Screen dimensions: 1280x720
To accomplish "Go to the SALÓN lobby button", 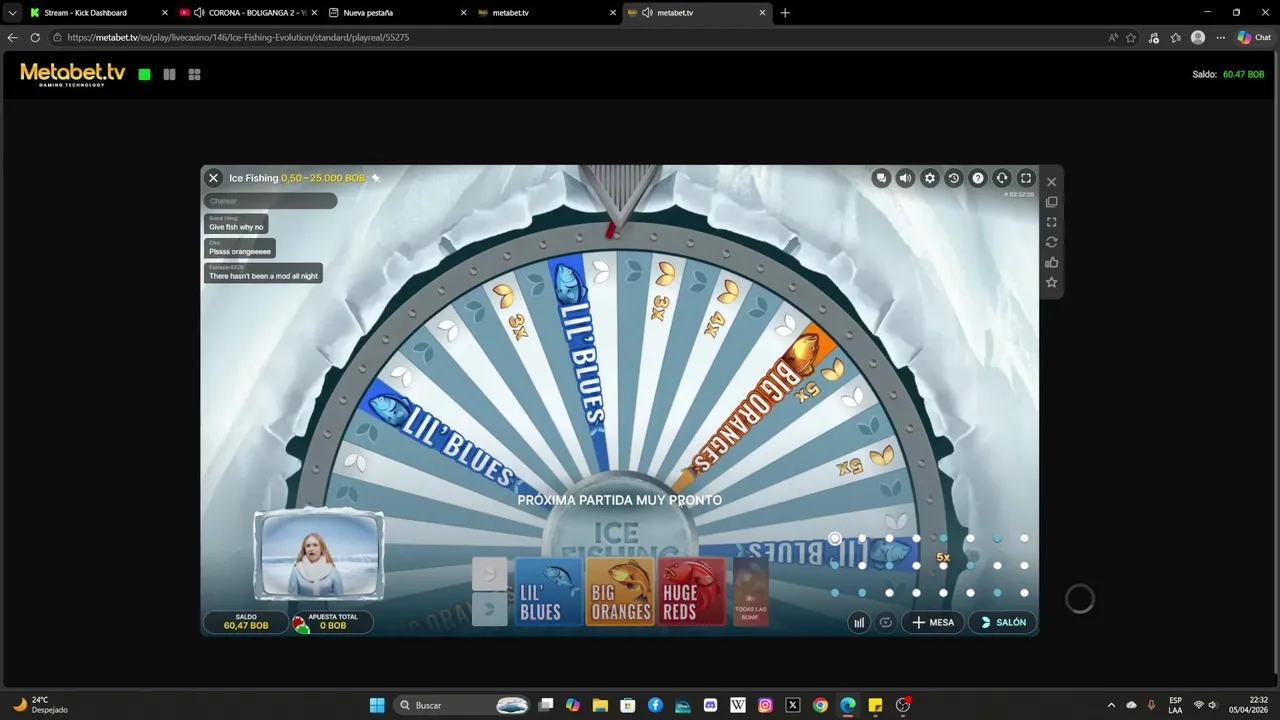I will coord(1003,622).
